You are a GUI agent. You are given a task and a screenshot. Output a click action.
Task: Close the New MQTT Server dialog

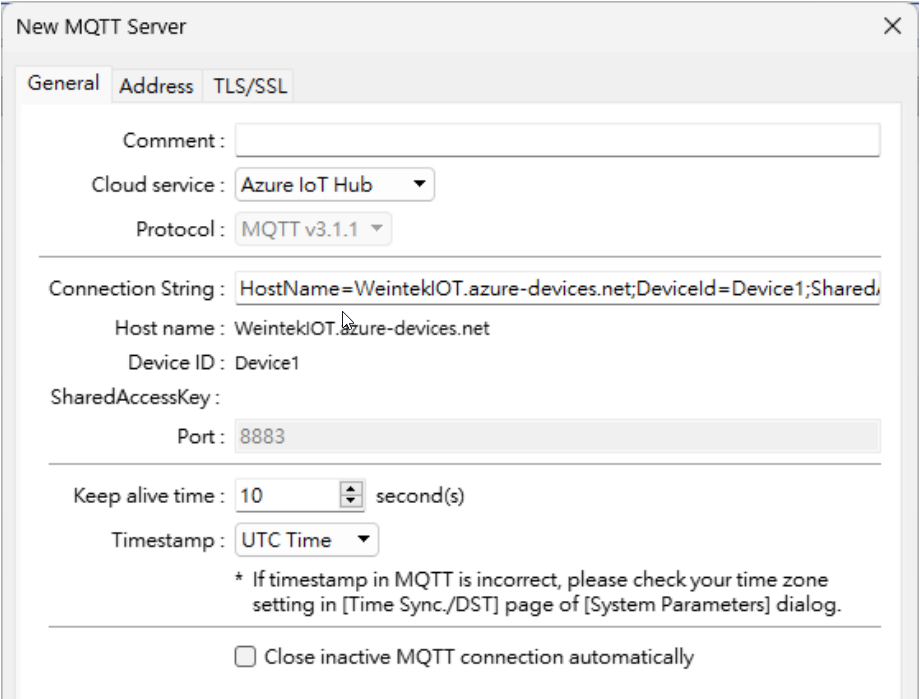pos(892,27)
